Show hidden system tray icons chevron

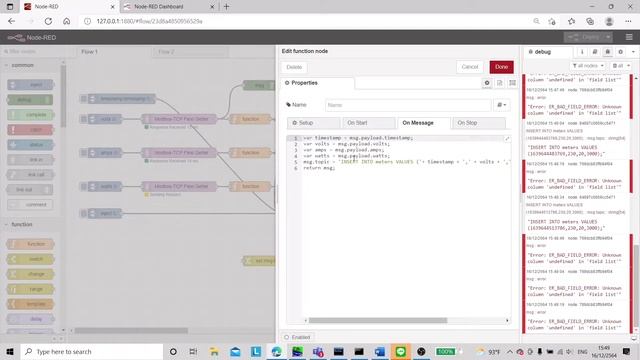[510, 351]
